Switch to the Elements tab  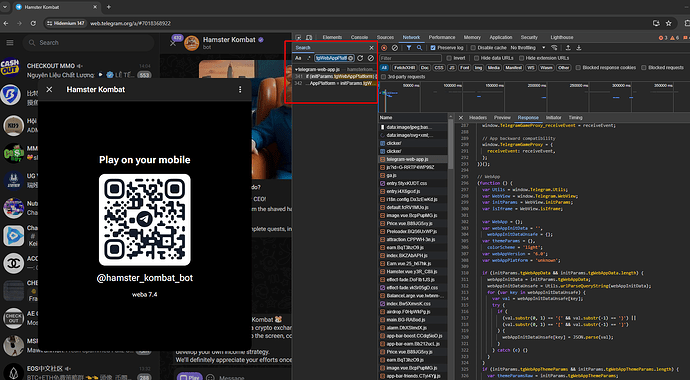pos(332,38)
